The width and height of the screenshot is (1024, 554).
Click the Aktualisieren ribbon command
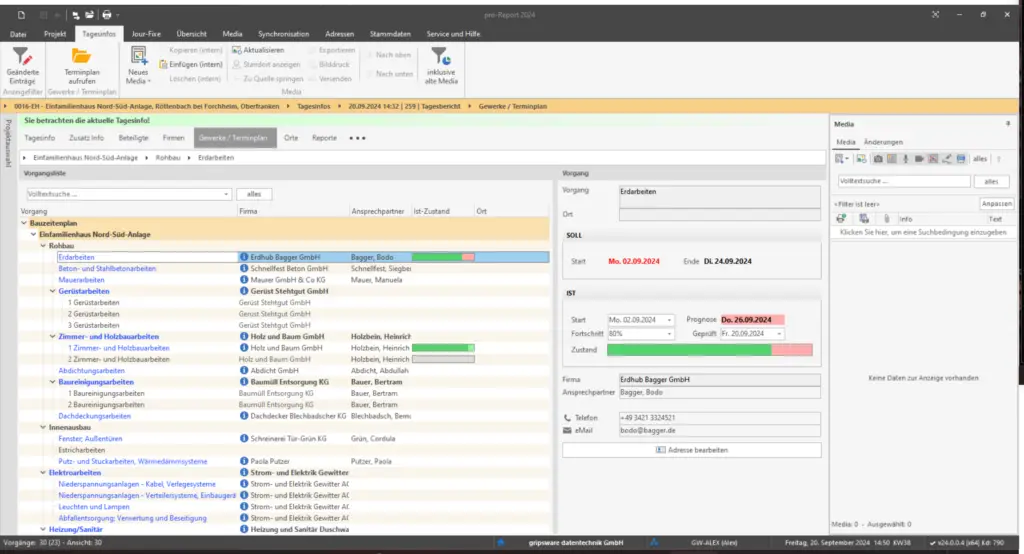coord(258,50)
